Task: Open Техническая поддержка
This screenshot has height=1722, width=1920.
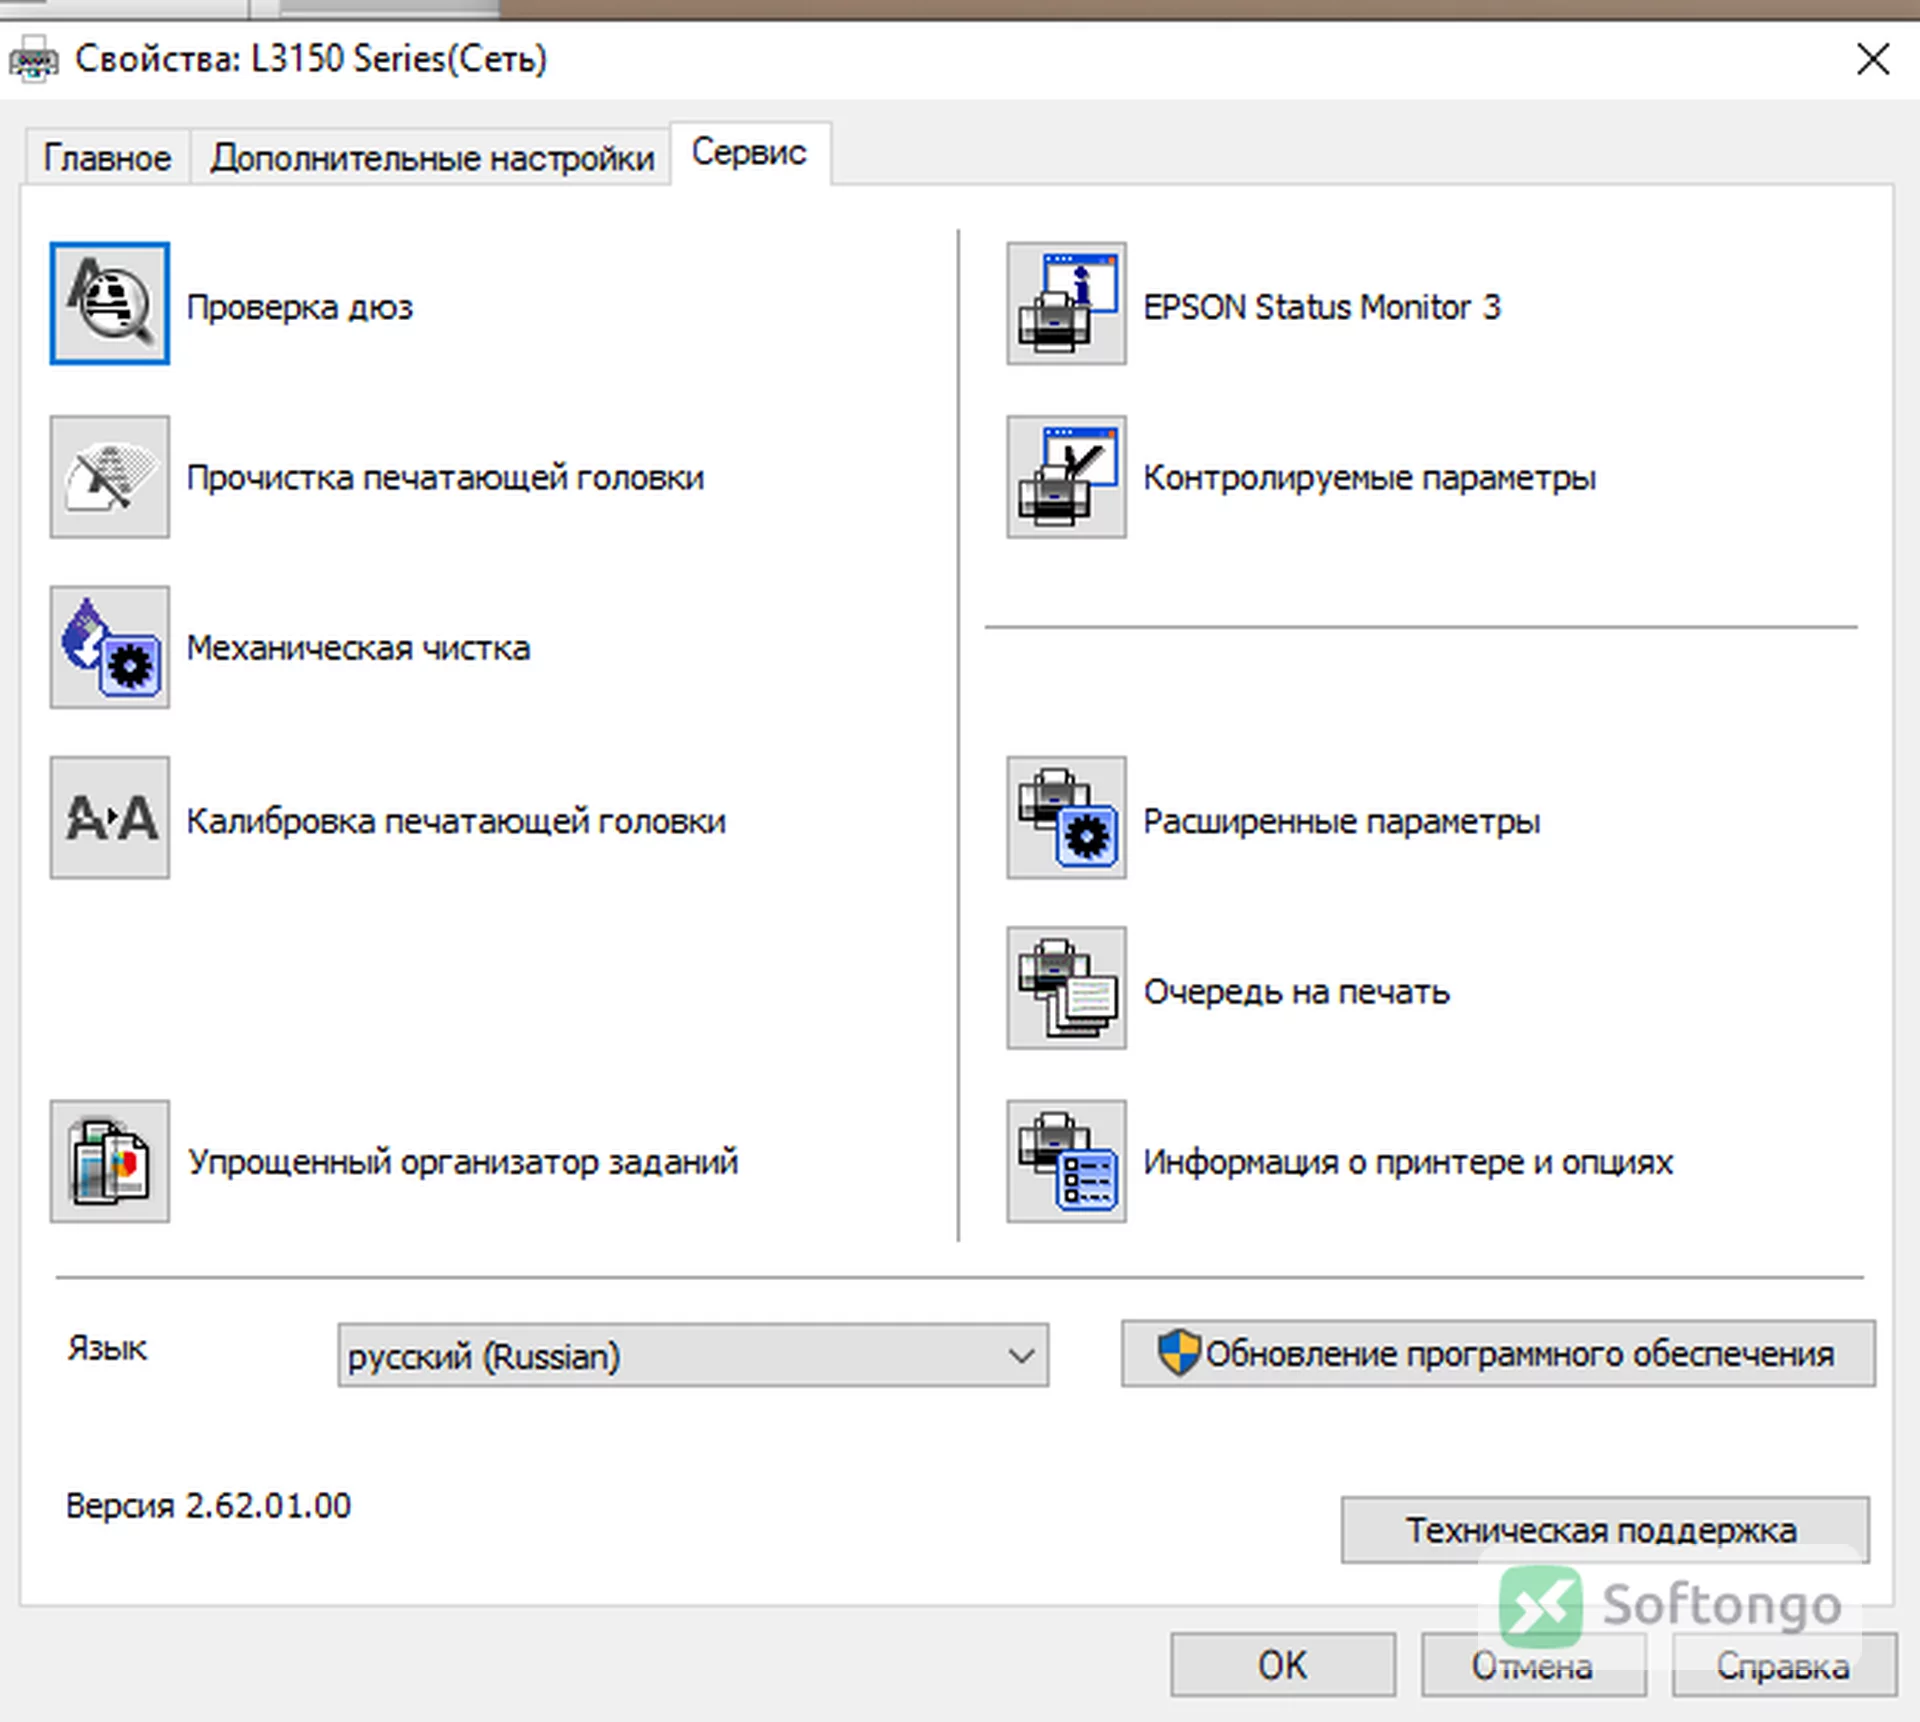Action: 1604,1529
